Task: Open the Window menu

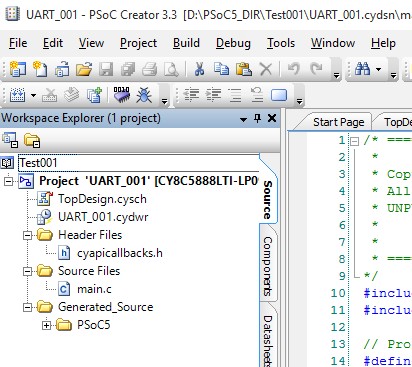Action: click(333, 43)
